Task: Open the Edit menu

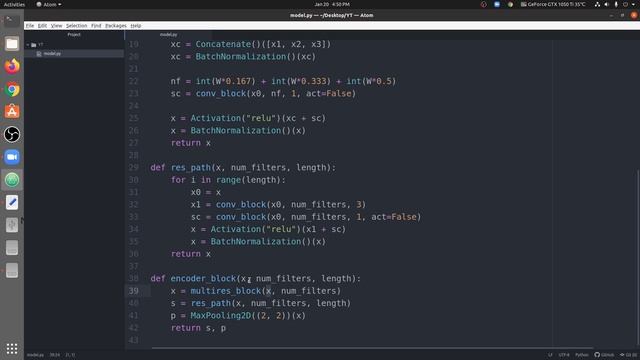Action: 42,25
